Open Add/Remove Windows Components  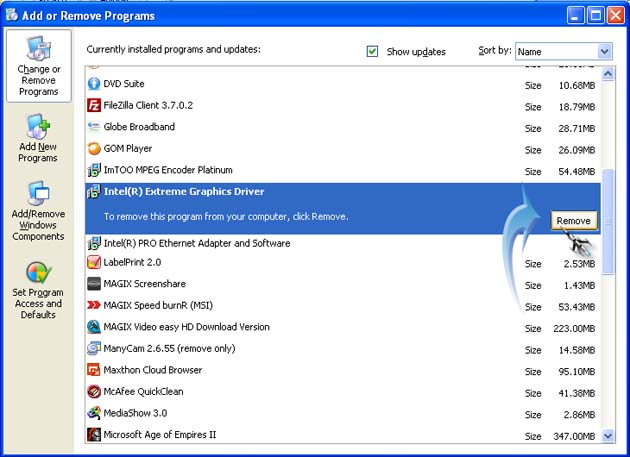pos(38,211)
